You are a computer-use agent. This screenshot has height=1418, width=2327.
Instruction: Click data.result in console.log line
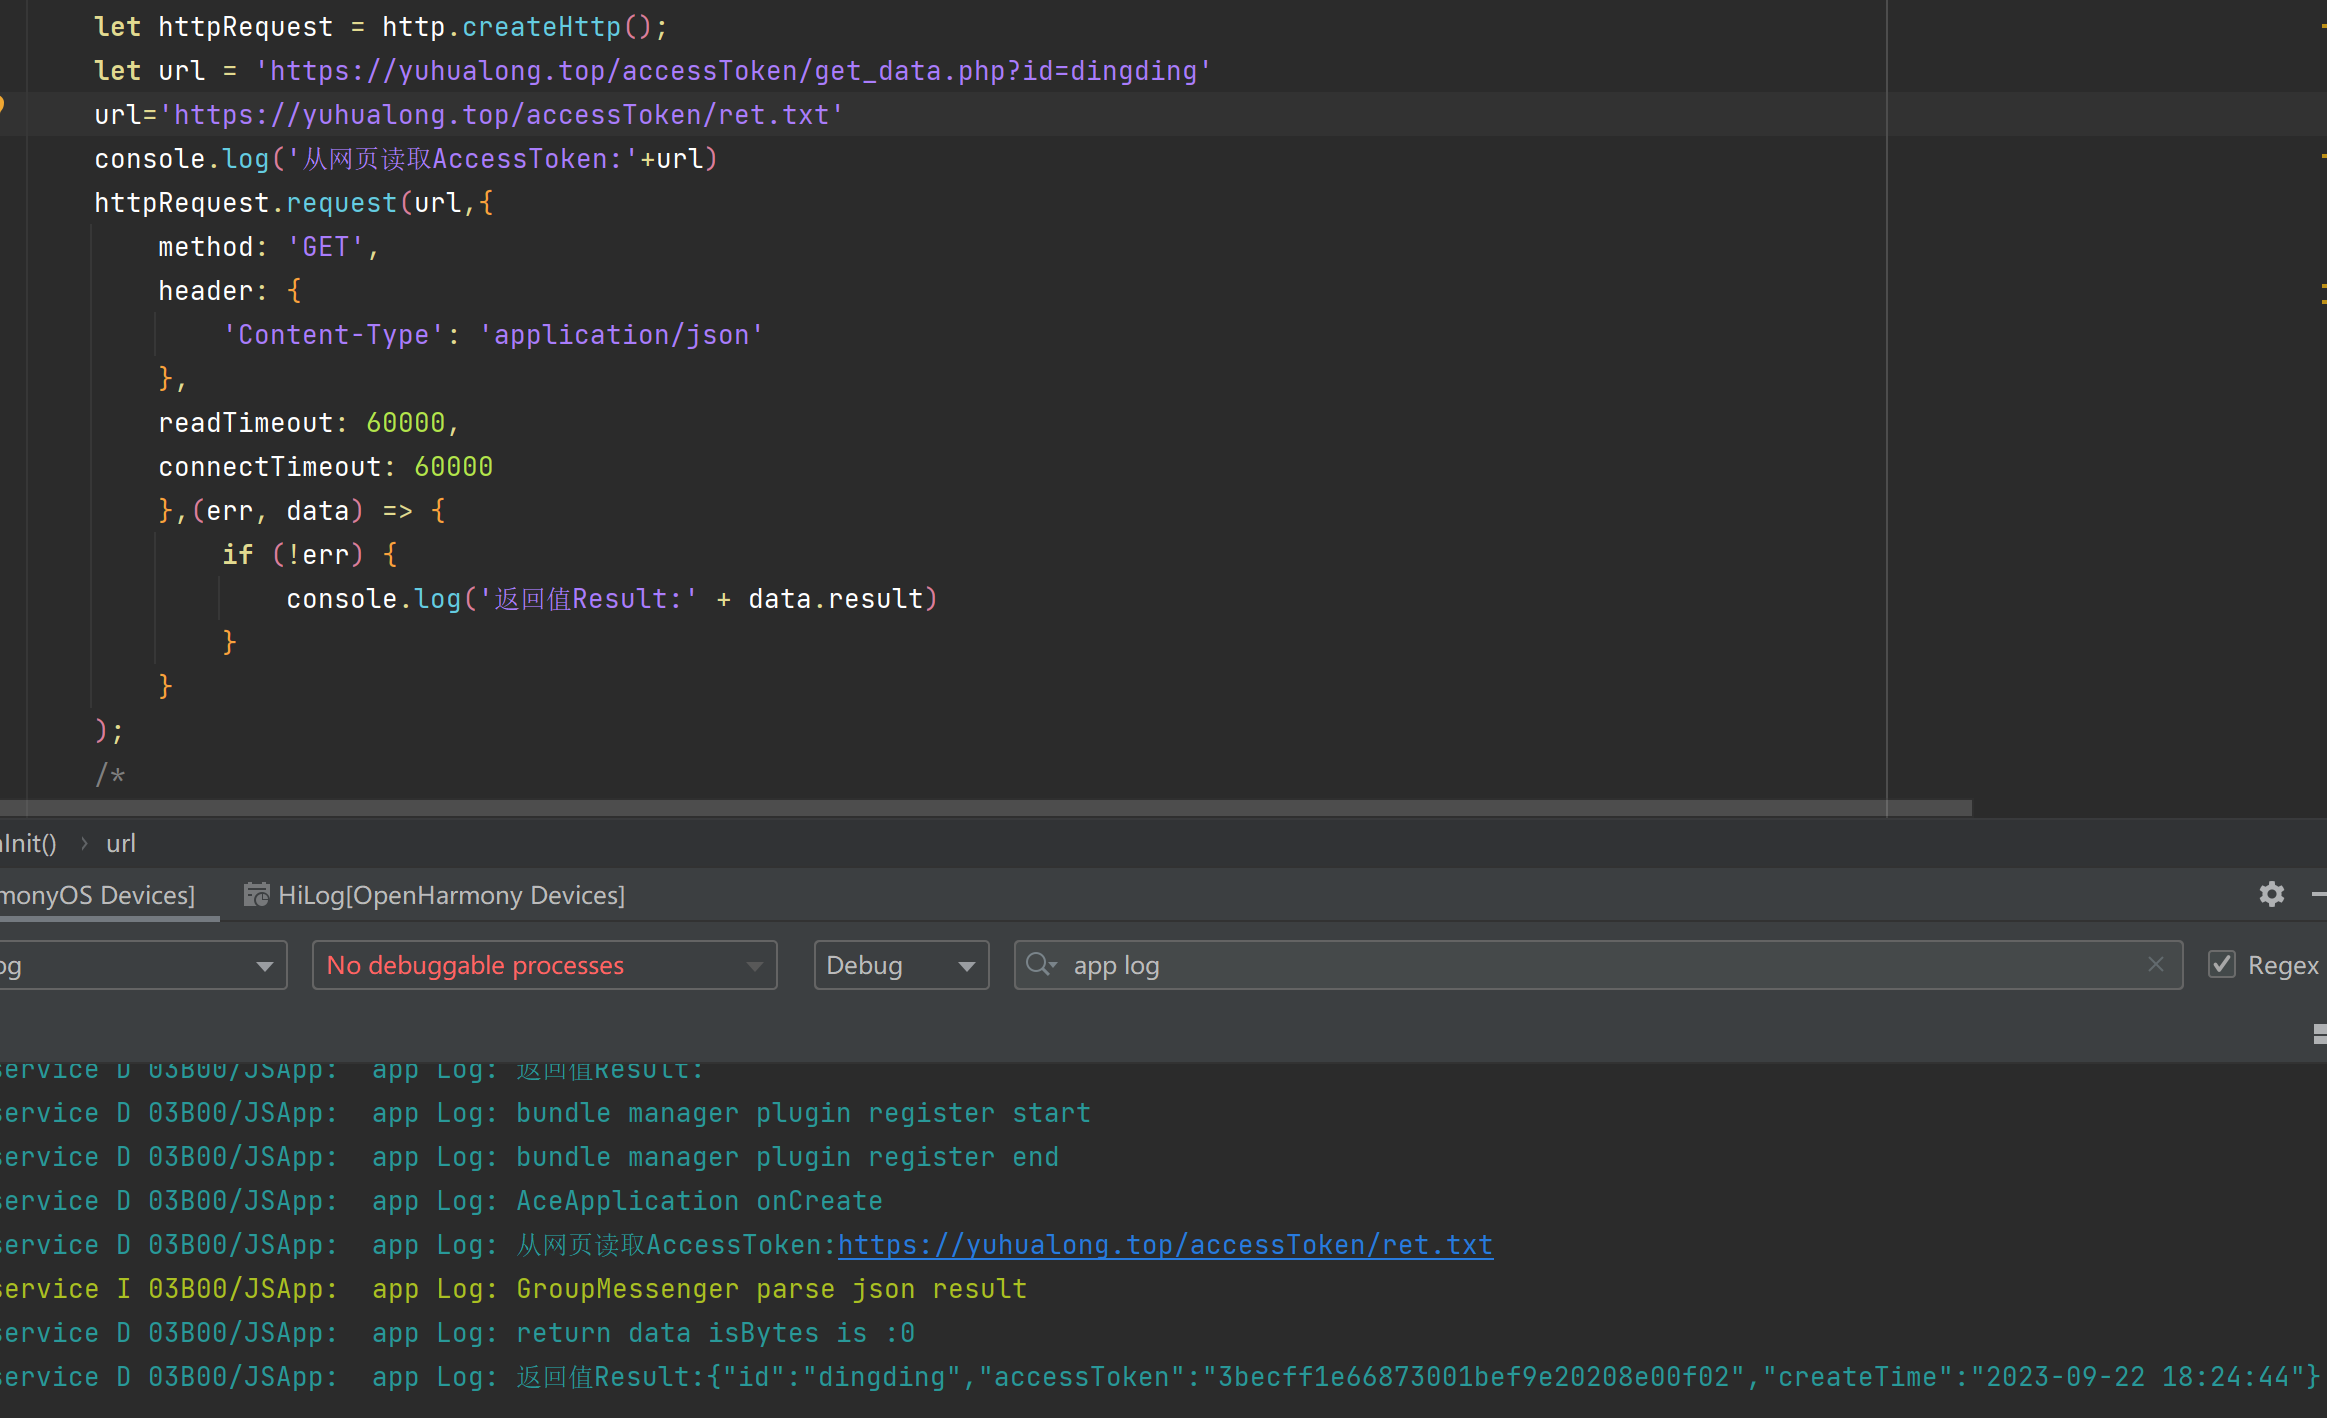tap(835, 599)
